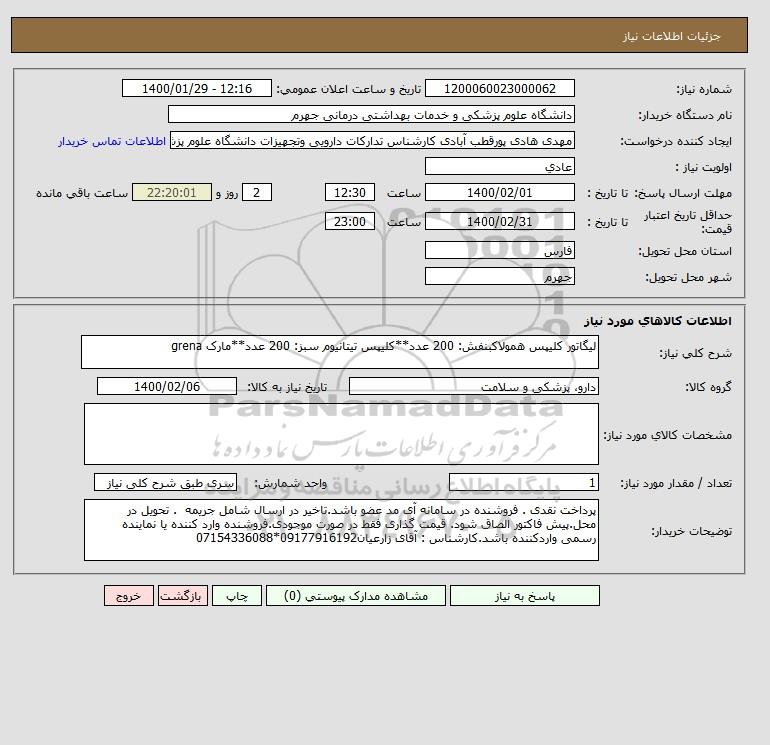Screen dimensions: 770x745
Task: Click the need date field 1400/02/06
Action: (167, 386)
